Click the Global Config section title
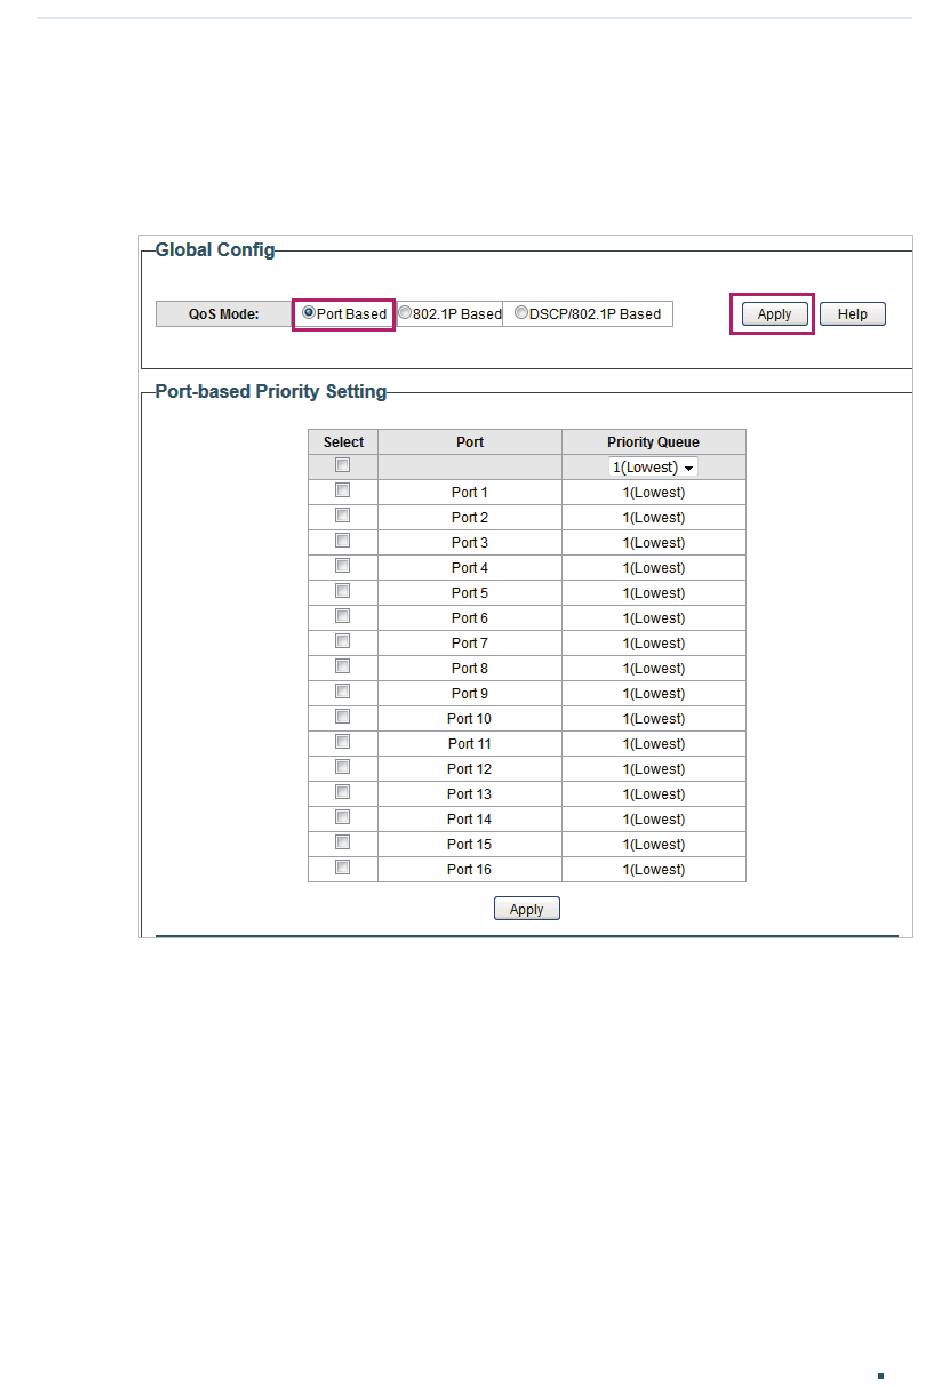This screenshot has height=1387, width=950. [215, 250]
